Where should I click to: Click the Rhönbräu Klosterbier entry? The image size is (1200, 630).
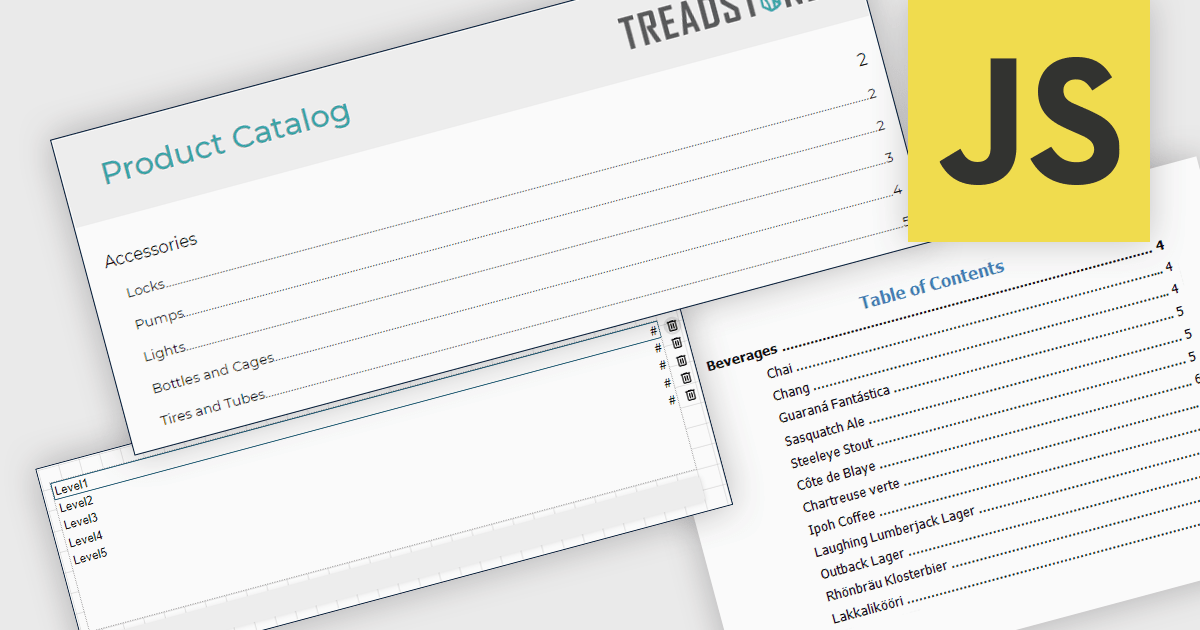click(x=888, y=581)
